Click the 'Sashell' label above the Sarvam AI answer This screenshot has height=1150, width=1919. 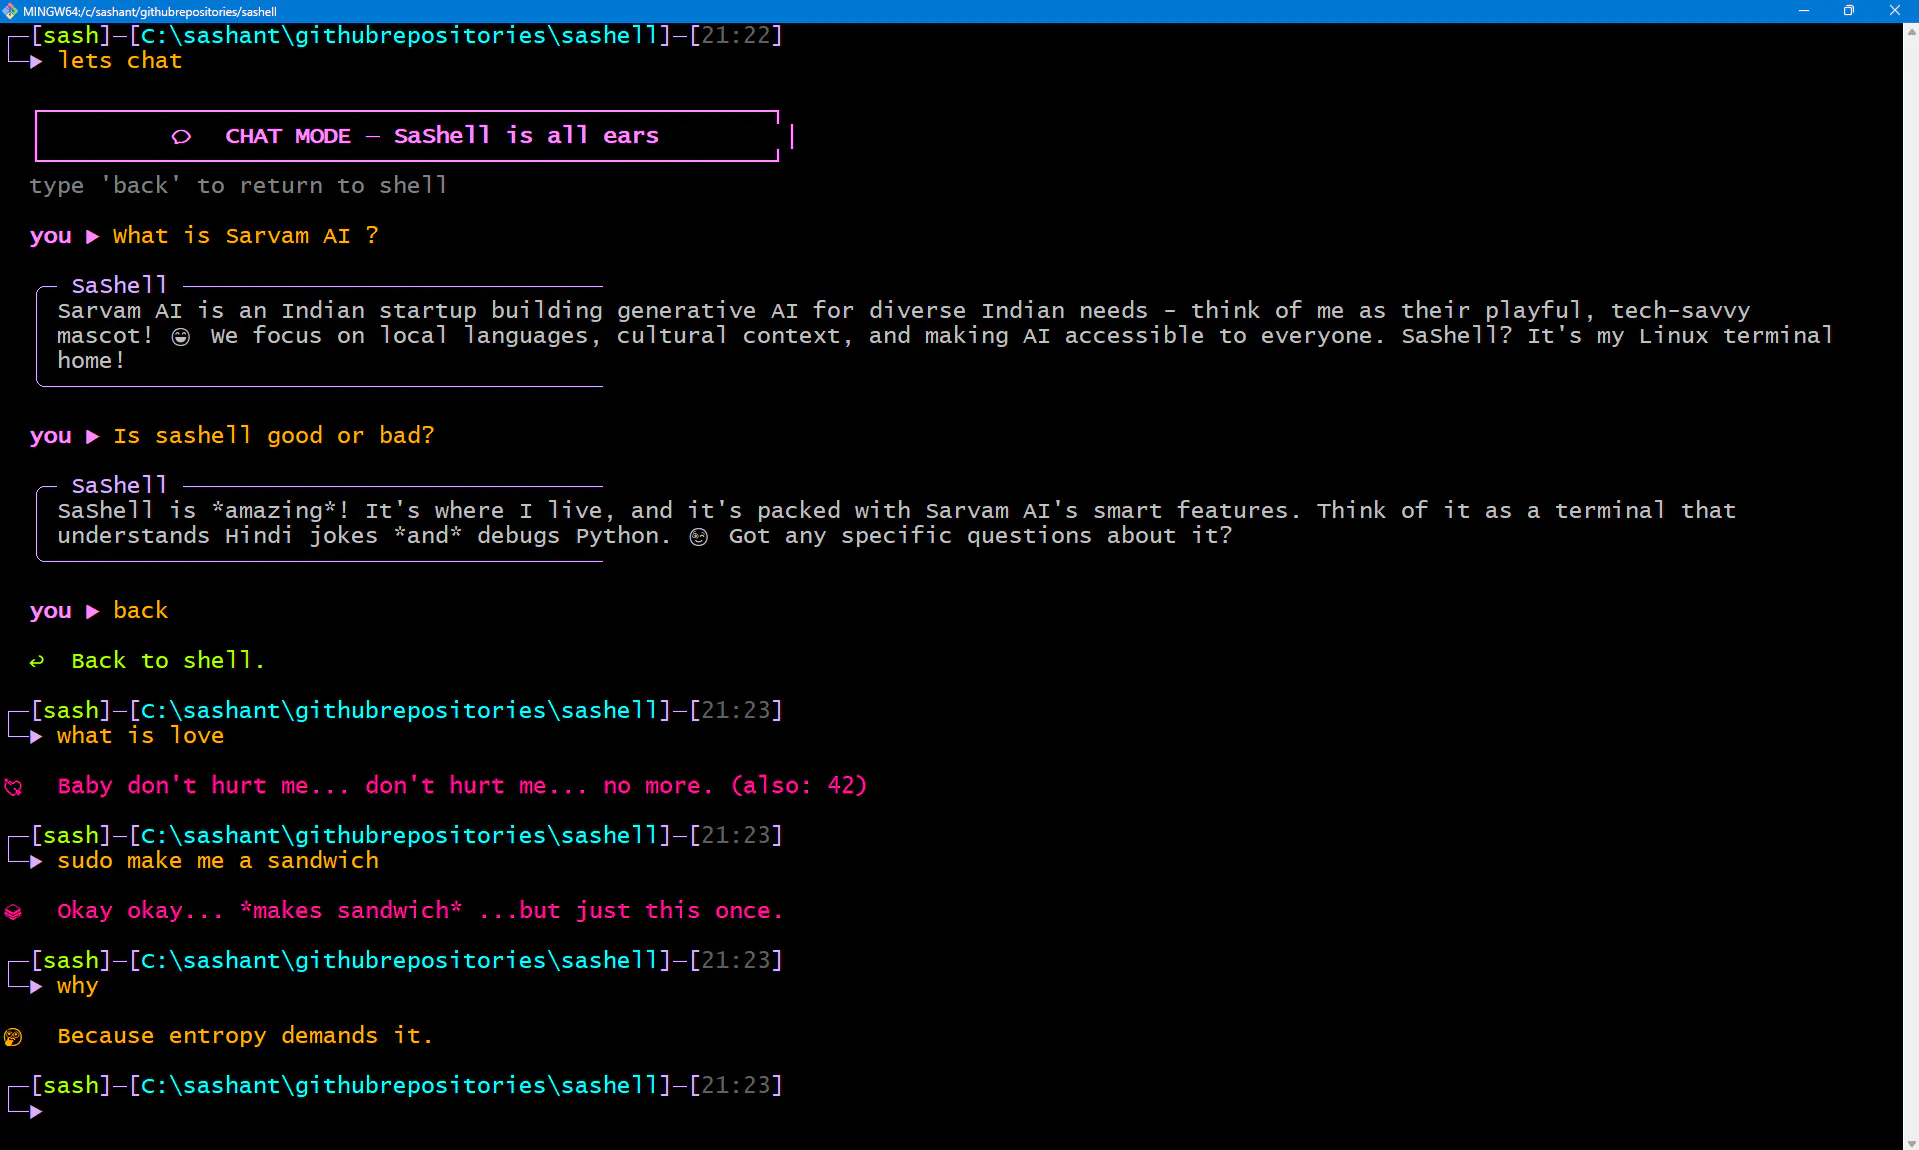tap(119, 286)
